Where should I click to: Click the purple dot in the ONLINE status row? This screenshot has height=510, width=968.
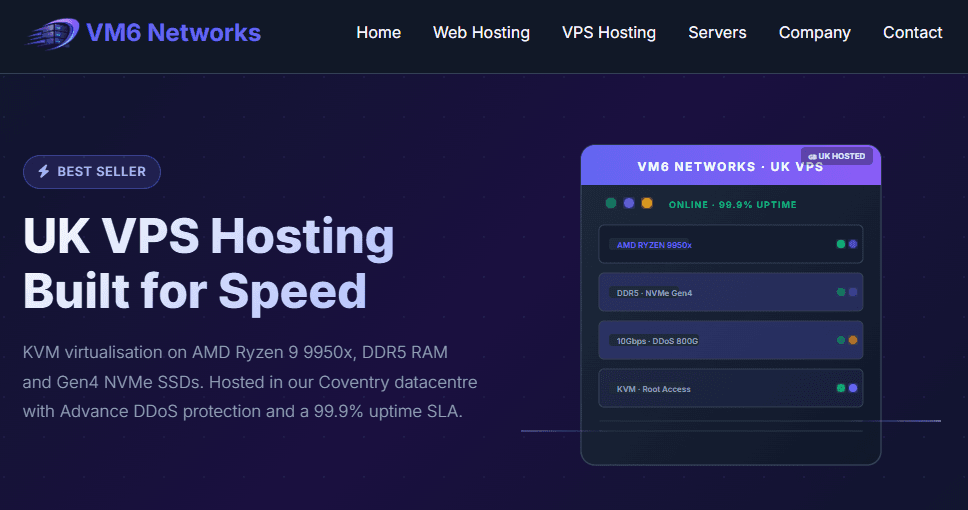pyautogui.click(x=629, y=203)
